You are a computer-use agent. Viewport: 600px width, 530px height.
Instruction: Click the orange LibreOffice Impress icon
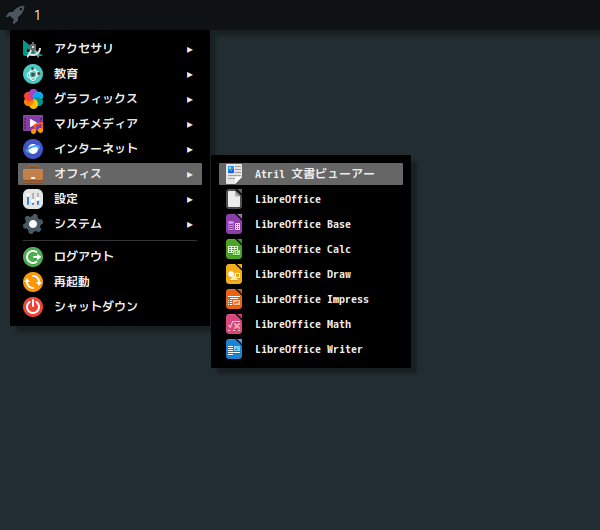[x=234, y=299]
